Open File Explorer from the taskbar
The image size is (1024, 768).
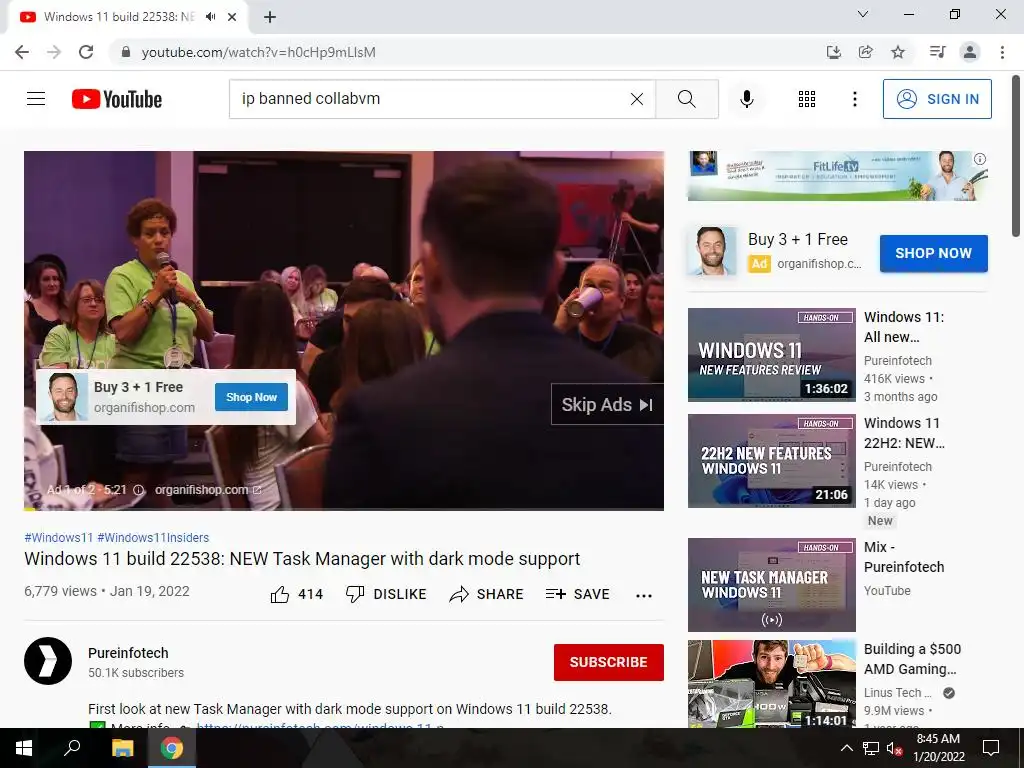[x=122, y=748]
